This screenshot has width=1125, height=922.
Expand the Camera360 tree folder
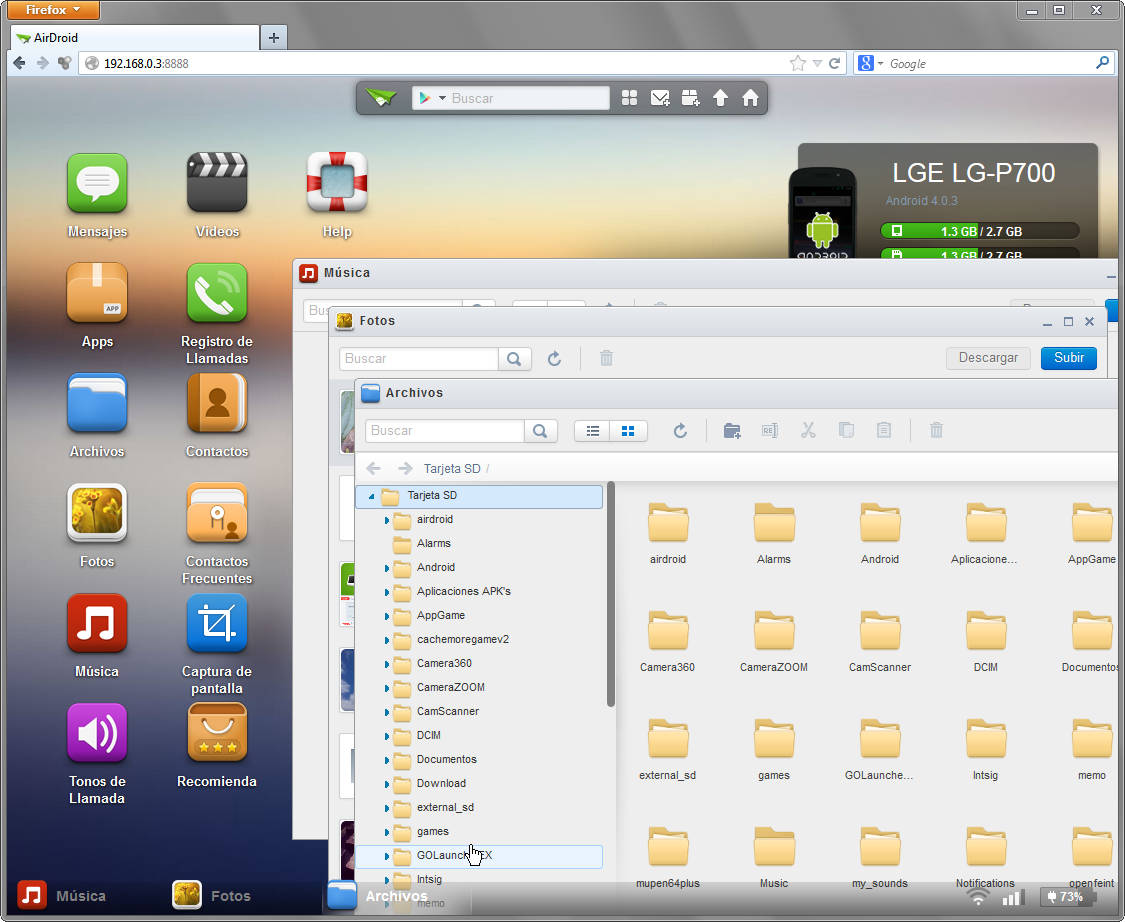pos(387,664)
